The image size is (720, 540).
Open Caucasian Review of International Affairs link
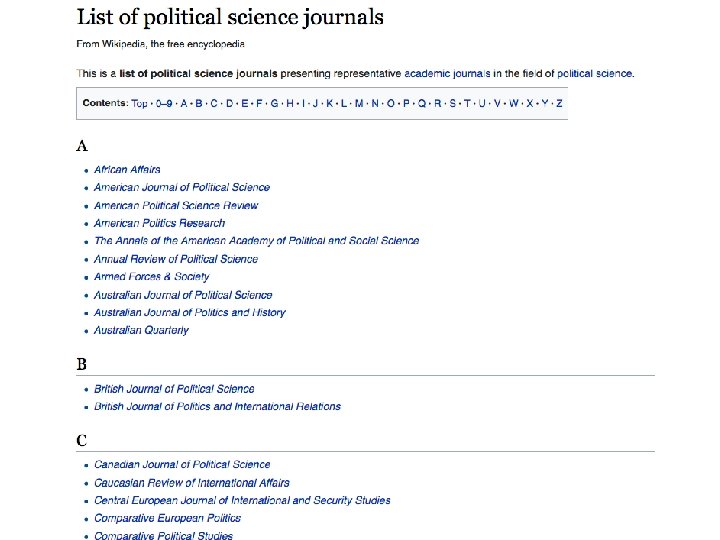(x=191, y=483)
